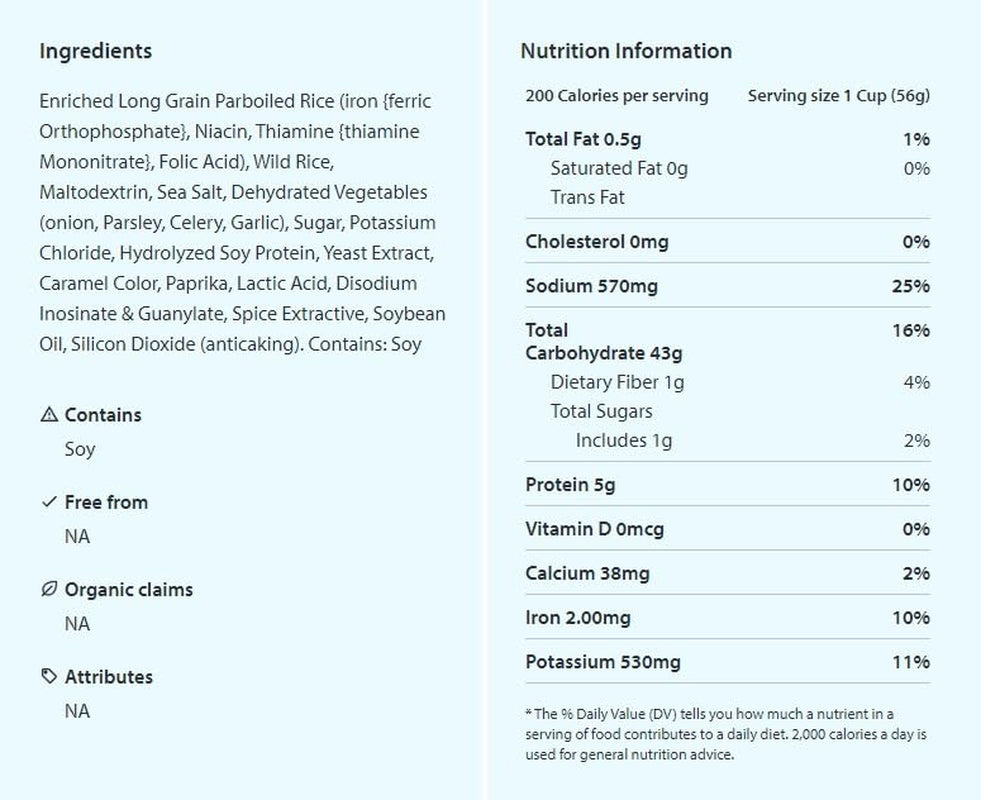981x800 pixels.
Task: Click the Attributes label
Action: [x=109, y=677]
